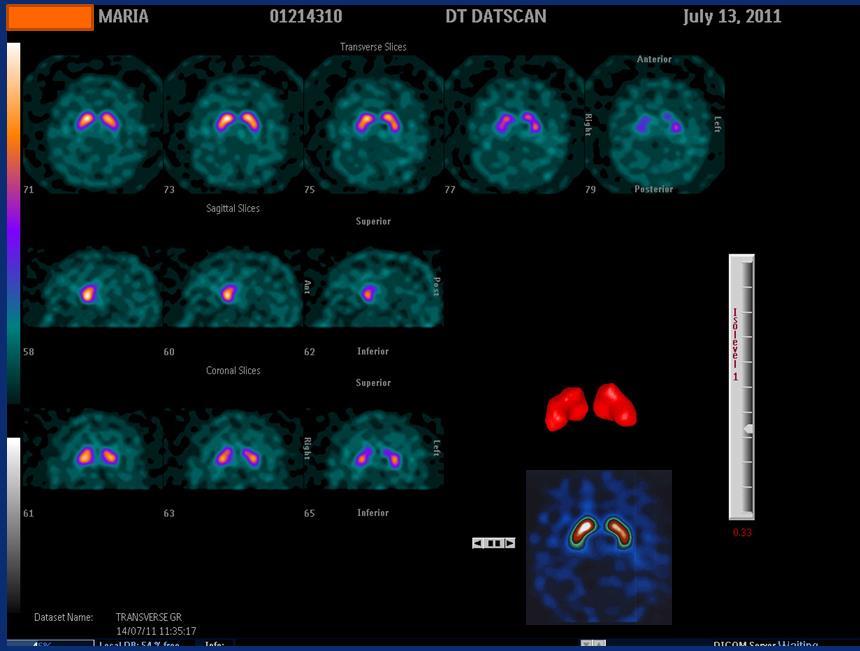Click the next frame arrow of cine control
The width and height of the screenshot is (860, 651).
(510, 543)
